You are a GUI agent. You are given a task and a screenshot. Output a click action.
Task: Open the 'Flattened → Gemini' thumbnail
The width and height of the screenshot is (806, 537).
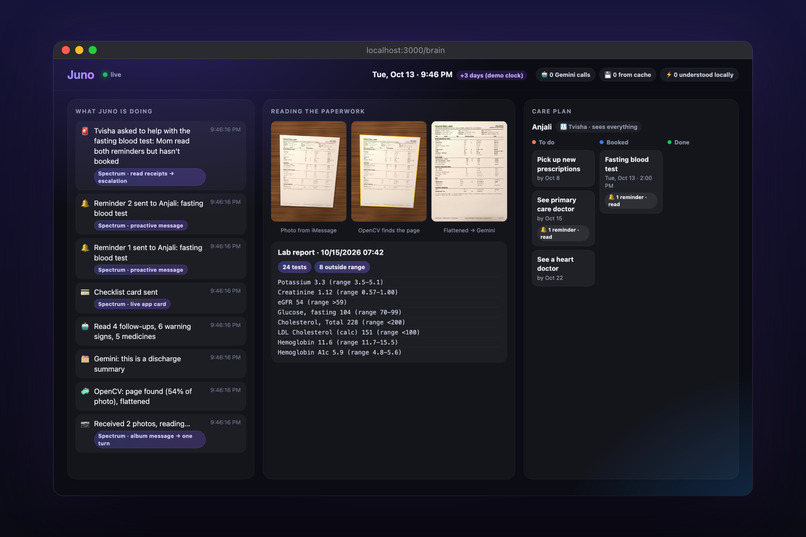(x=469, y=172)
